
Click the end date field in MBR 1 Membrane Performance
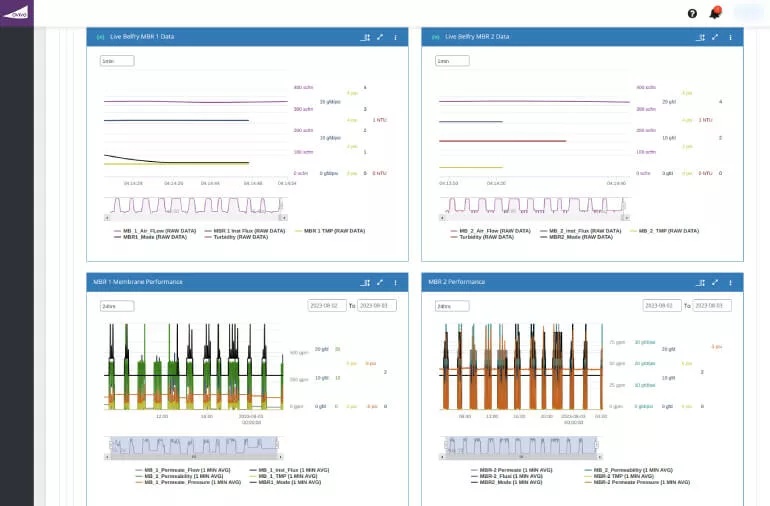point(377,306)
